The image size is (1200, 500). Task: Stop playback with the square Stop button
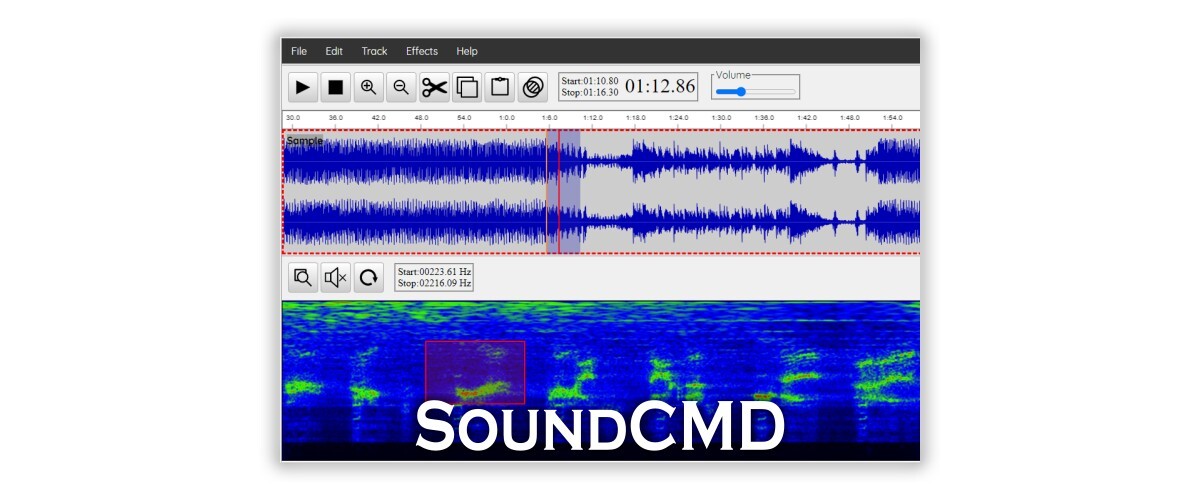336,87
